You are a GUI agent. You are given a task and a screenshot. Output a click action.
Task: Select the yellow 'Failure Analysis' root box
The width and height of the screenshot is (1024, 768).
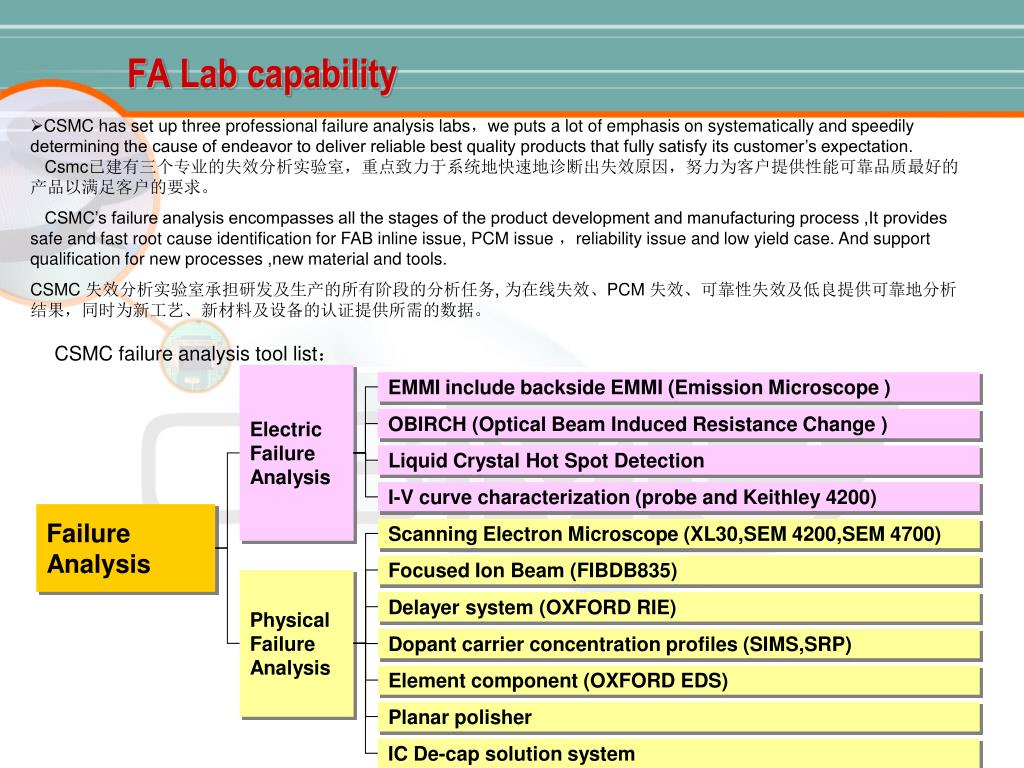pos(125,548)
